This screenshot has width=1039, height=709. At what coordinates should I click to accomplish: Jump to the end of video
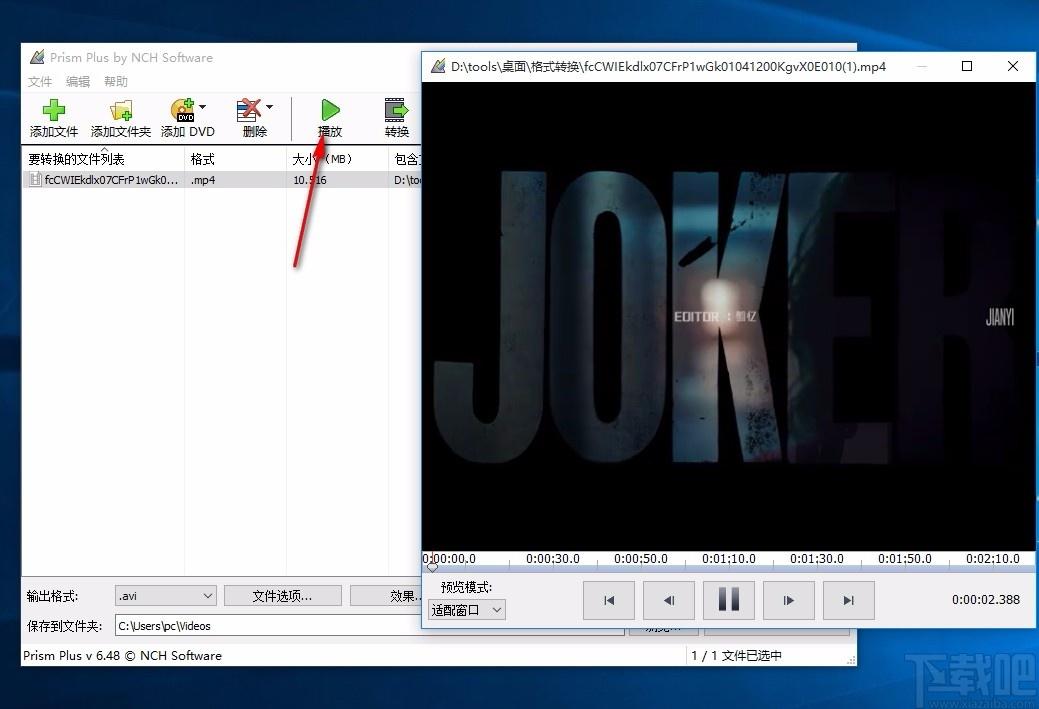[848, 600]
